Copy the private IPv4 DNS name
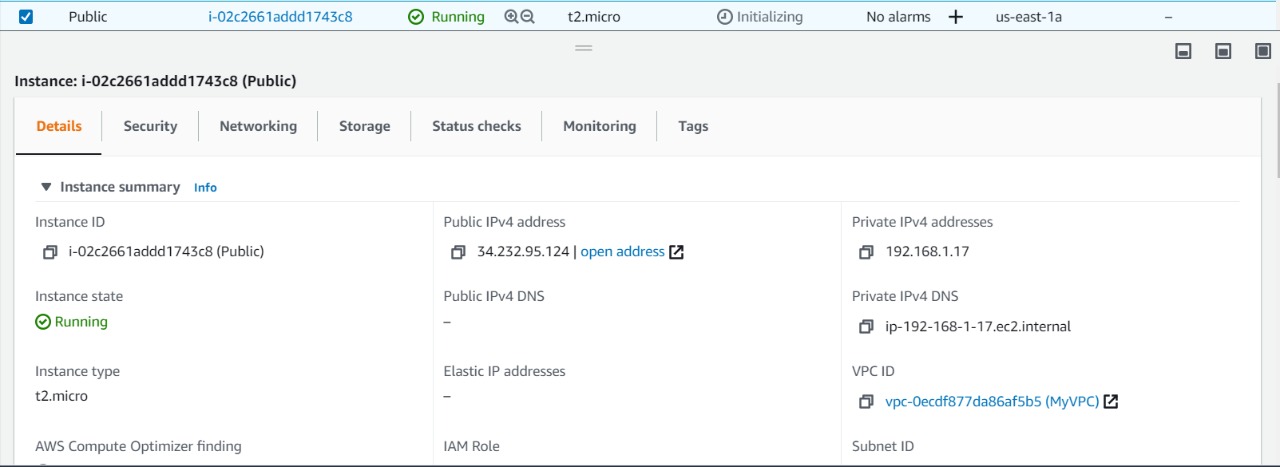 pyautogui.click(x=867, y=327)
